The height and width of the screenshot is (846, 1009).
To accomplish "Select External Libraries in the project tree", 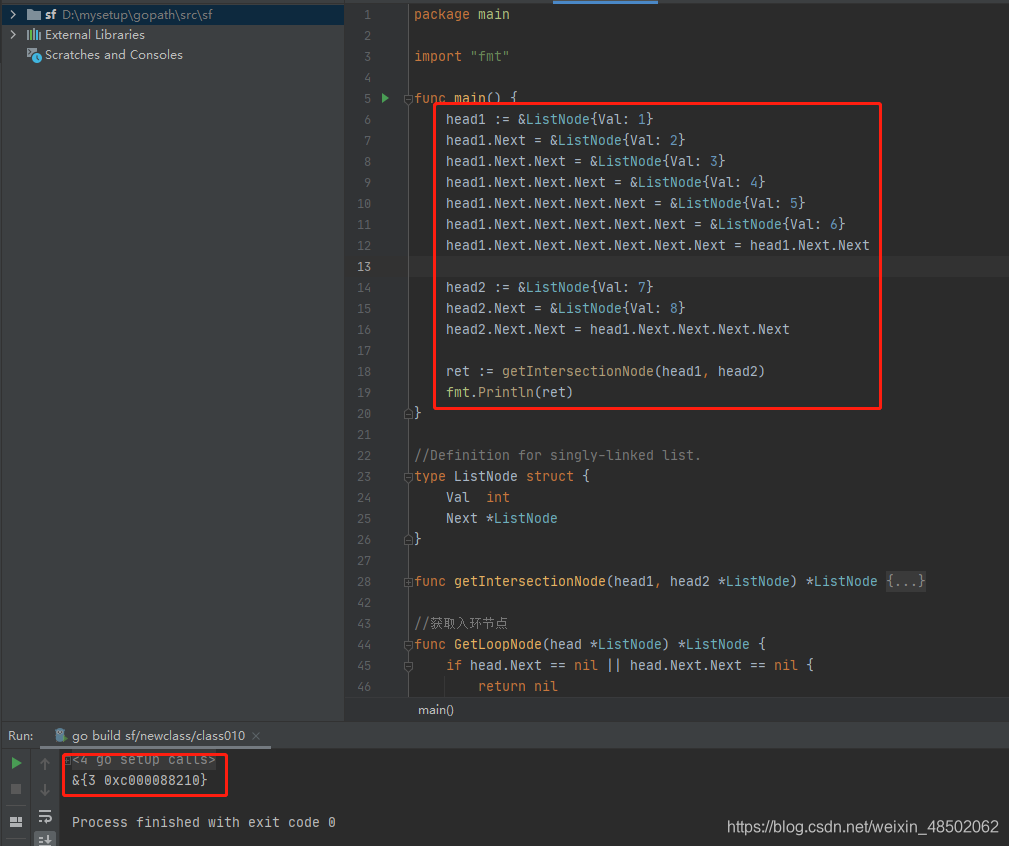I will click(95, 35).
